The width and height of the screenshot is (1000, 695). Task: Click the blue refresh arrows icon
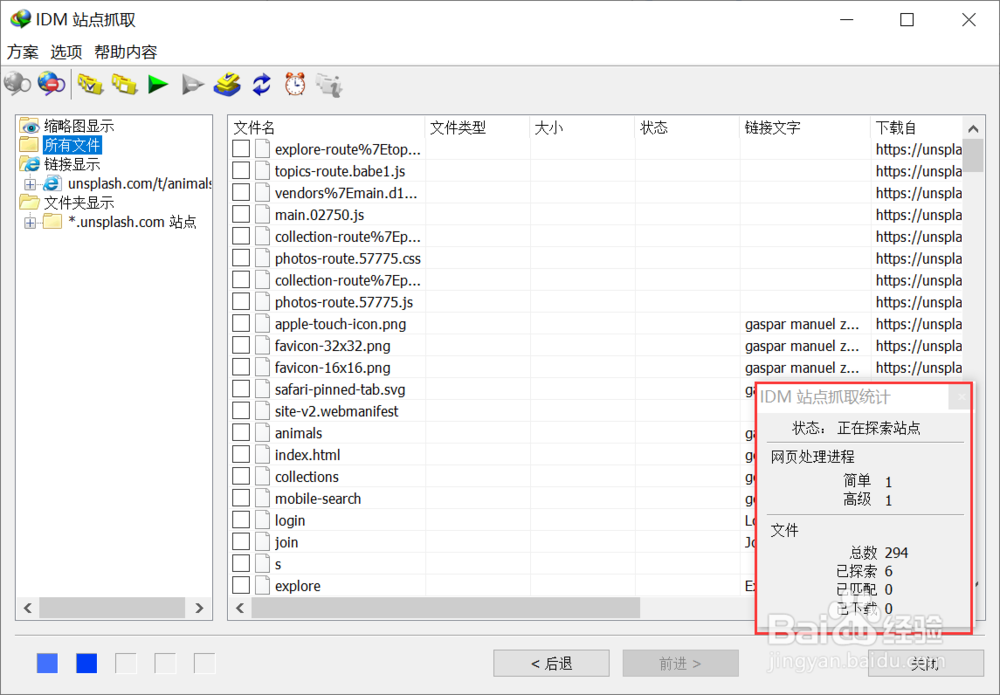(261, 84)
